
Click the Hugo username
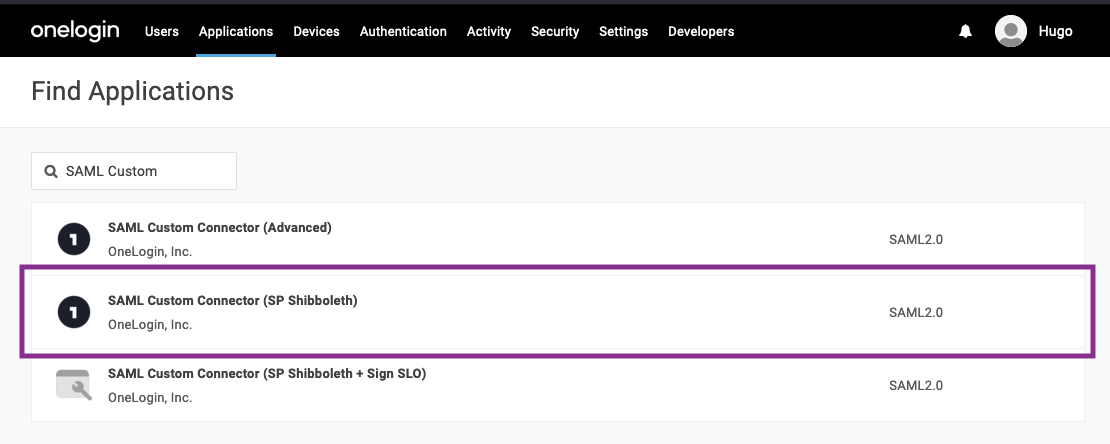pos(1055,31)
